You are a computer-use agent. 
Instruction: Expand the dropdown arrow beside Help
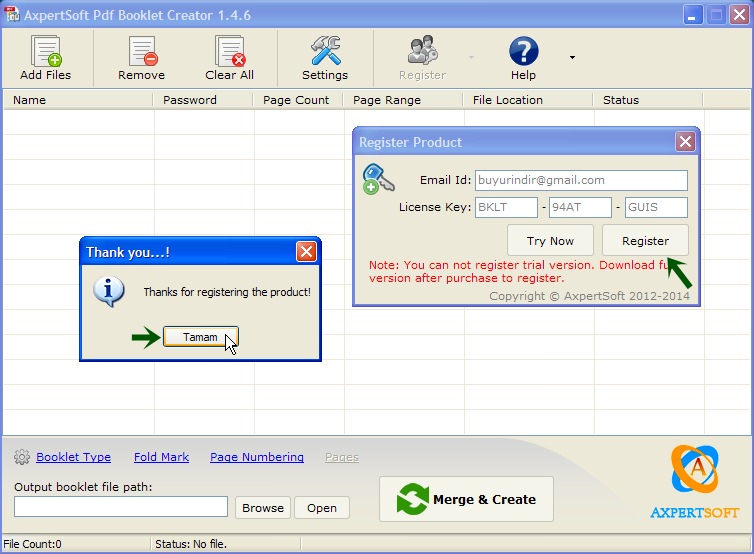[572, 58]
